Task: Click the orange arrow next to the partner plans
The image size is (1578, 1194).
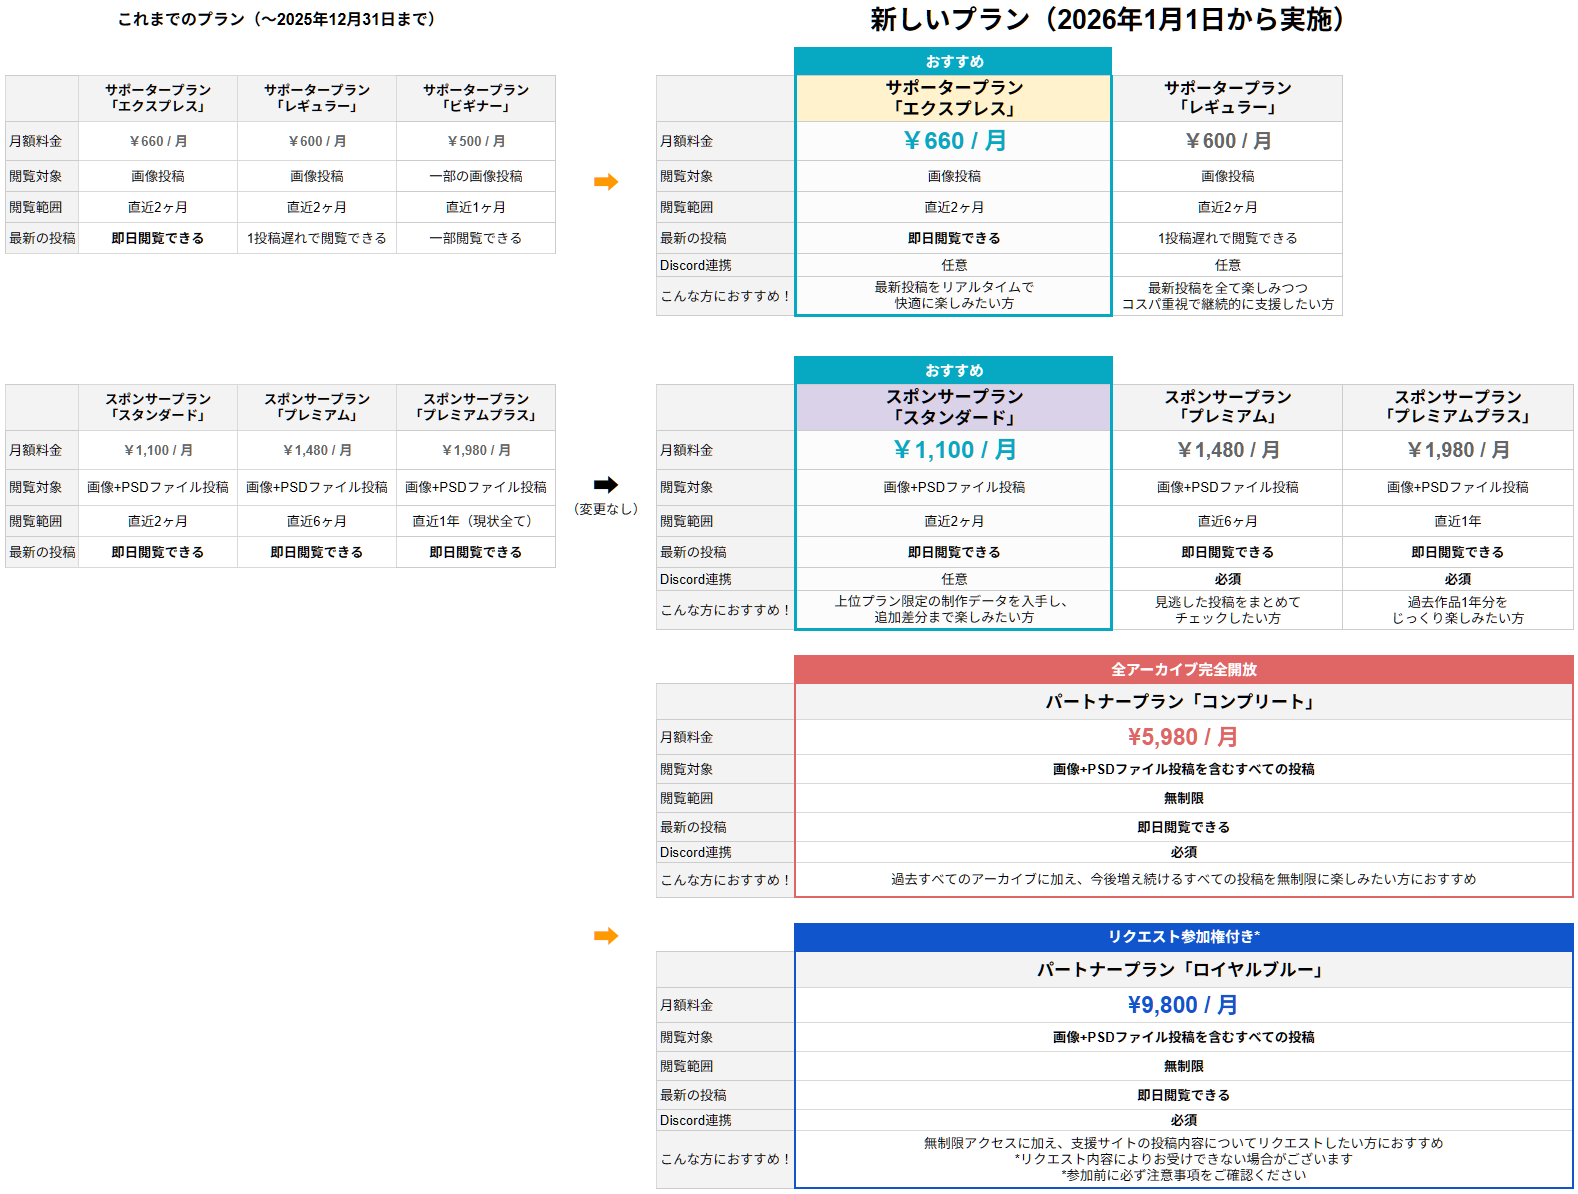Action: 606,936
